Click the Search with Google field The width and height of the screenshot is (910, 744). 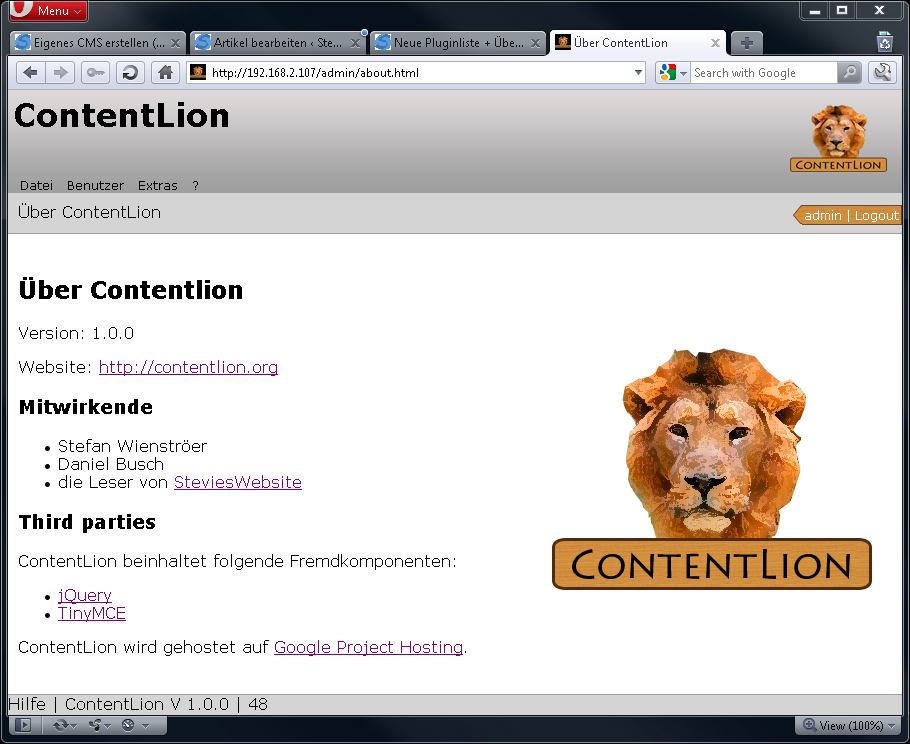763,73
